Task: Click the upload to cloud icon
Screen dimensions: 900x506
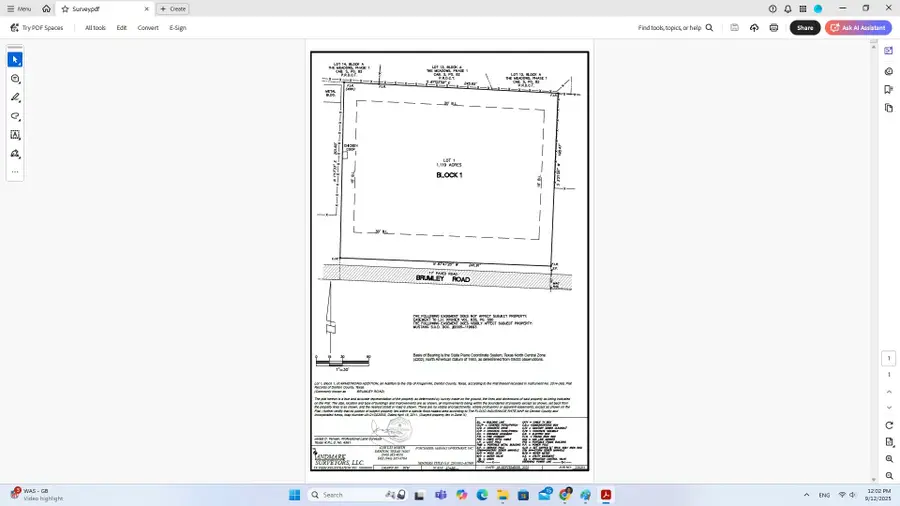Action: pos(754,28)
